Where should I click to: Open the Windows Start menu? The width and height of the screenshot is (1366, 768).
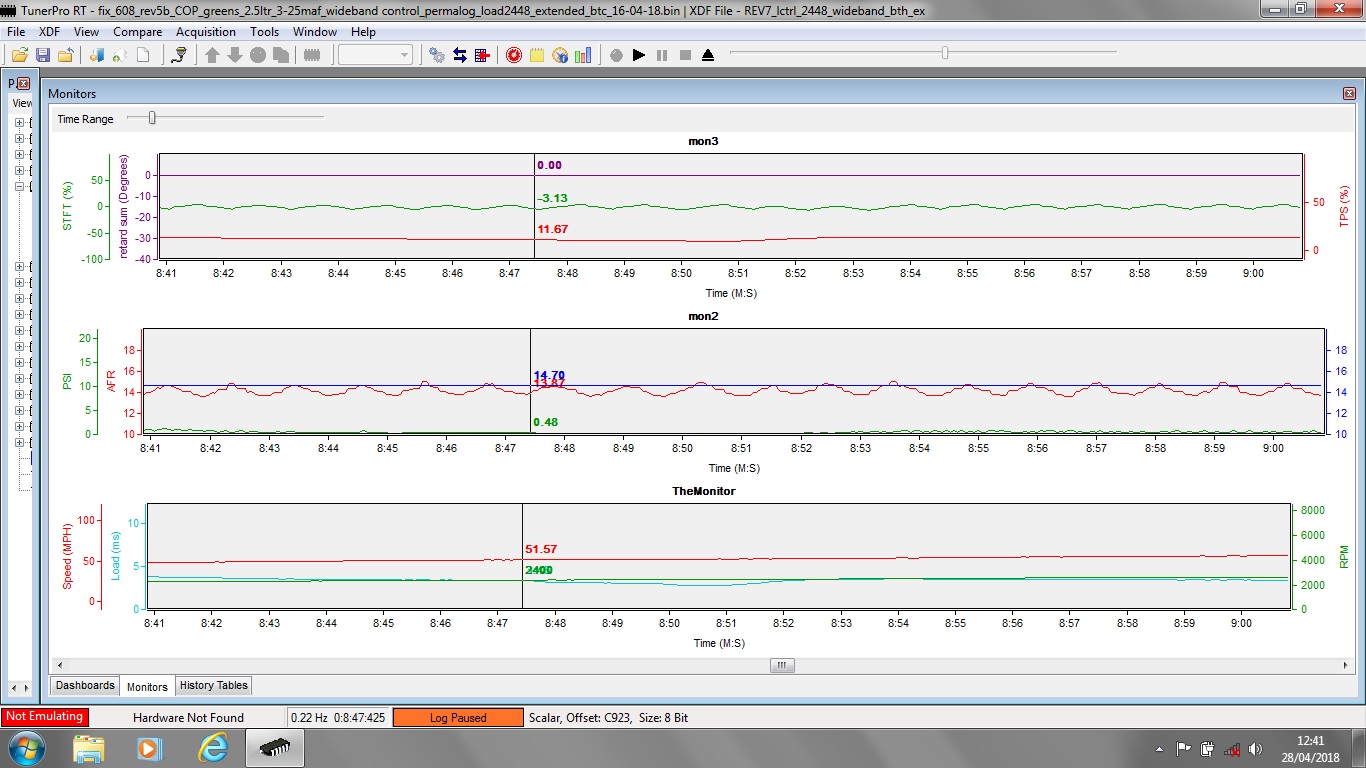25,748
